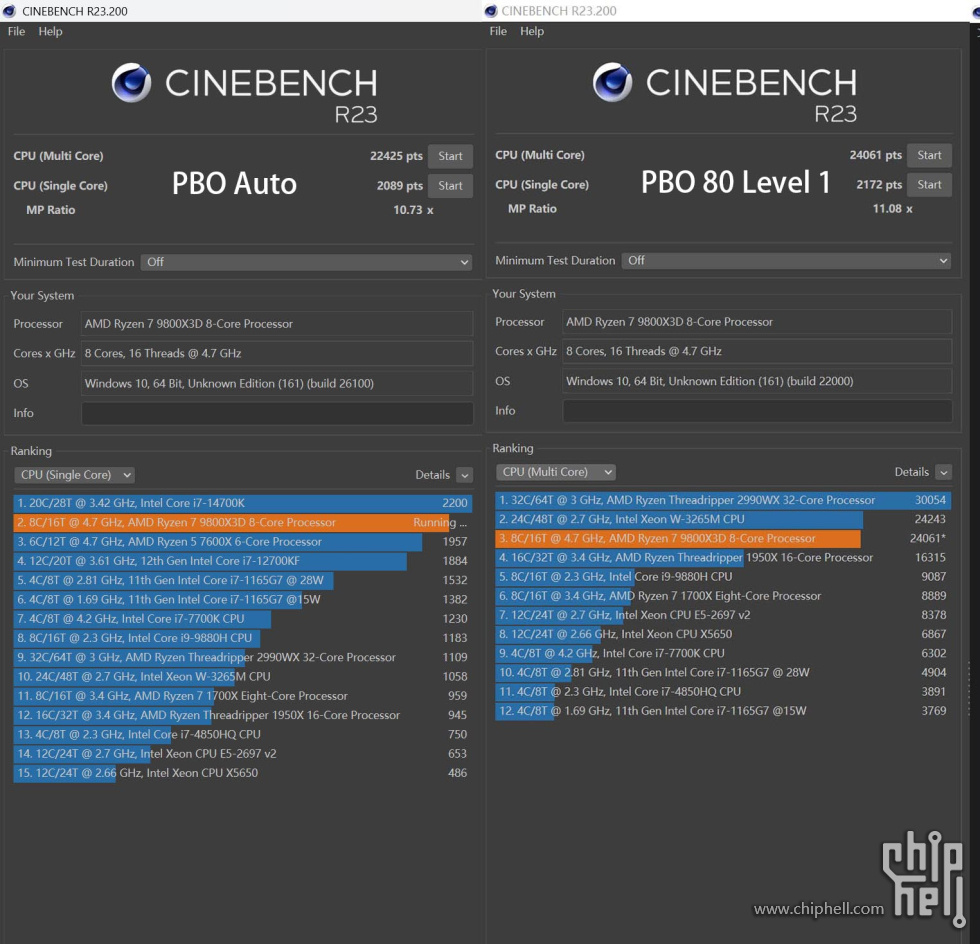
Task: Select right ranking row 12, i7-1165G7 @15W
Action: 723,711
